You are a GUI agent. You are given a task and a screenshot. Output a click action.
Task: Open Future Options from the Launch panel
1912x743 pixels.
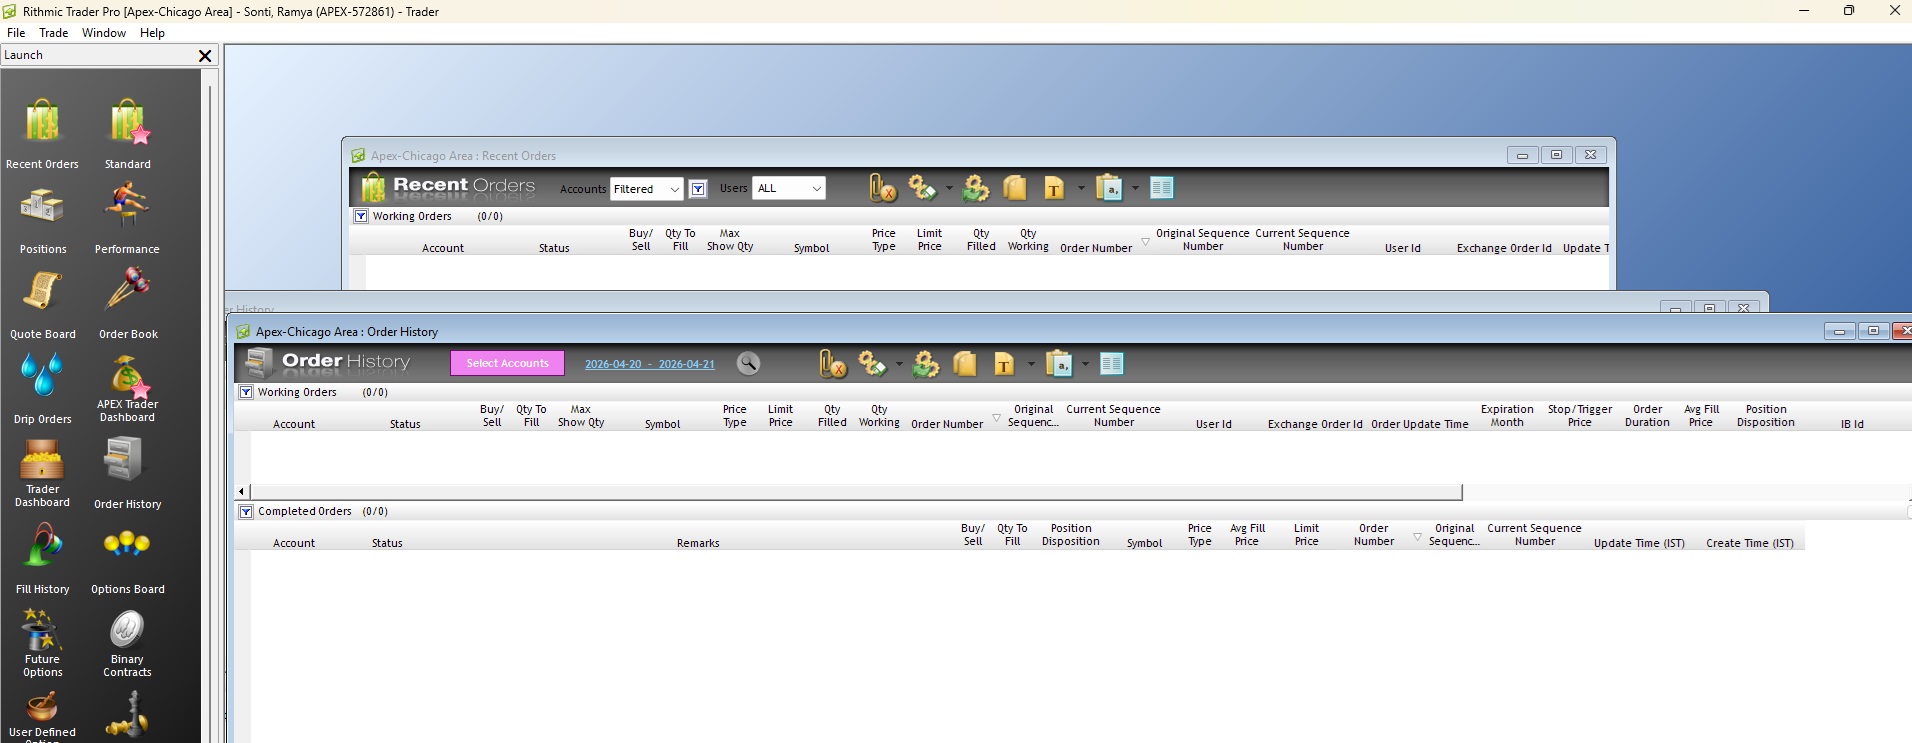pyautogui.click(x=42, y=631)
